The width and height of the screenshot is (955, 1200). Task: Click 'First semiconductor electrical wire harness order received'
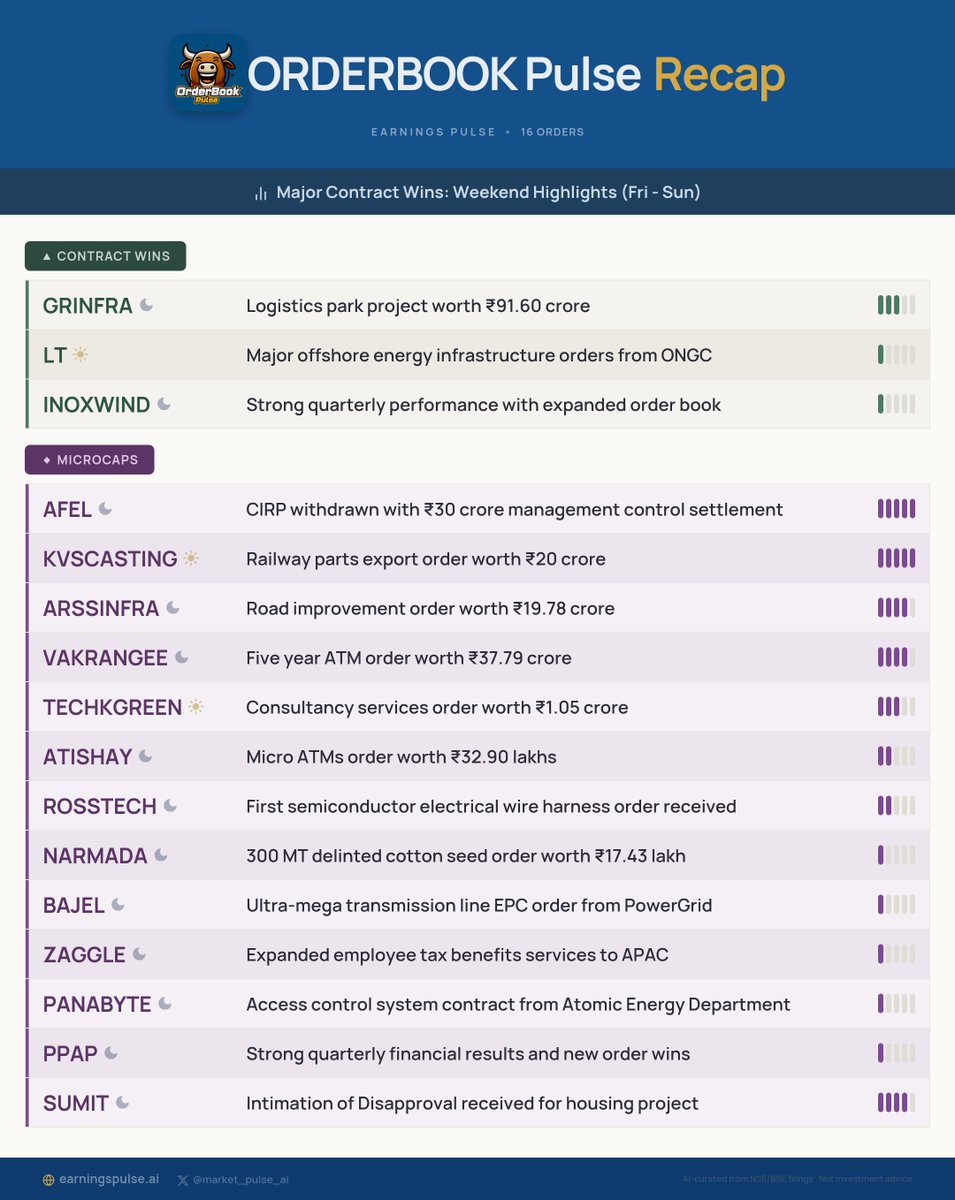tap(491, 806)
